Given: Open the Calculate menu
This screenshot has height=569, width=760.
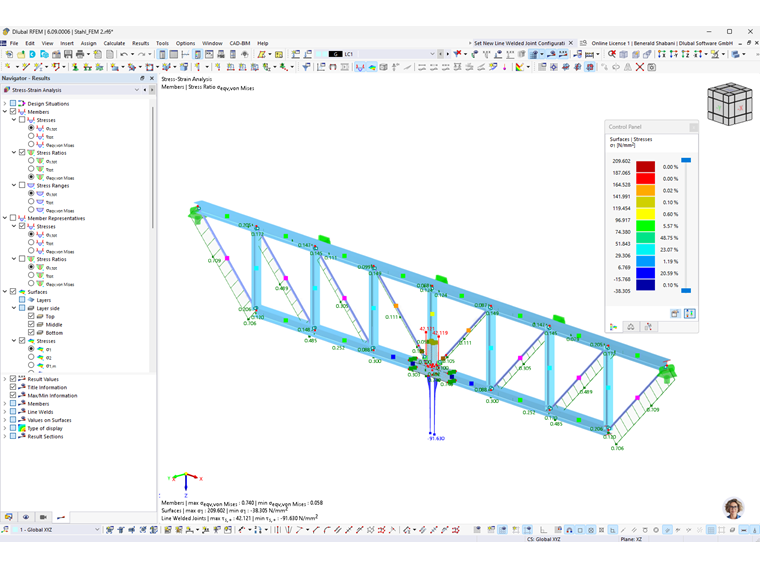Looking at the screenshot, I should tap(114, 43).
